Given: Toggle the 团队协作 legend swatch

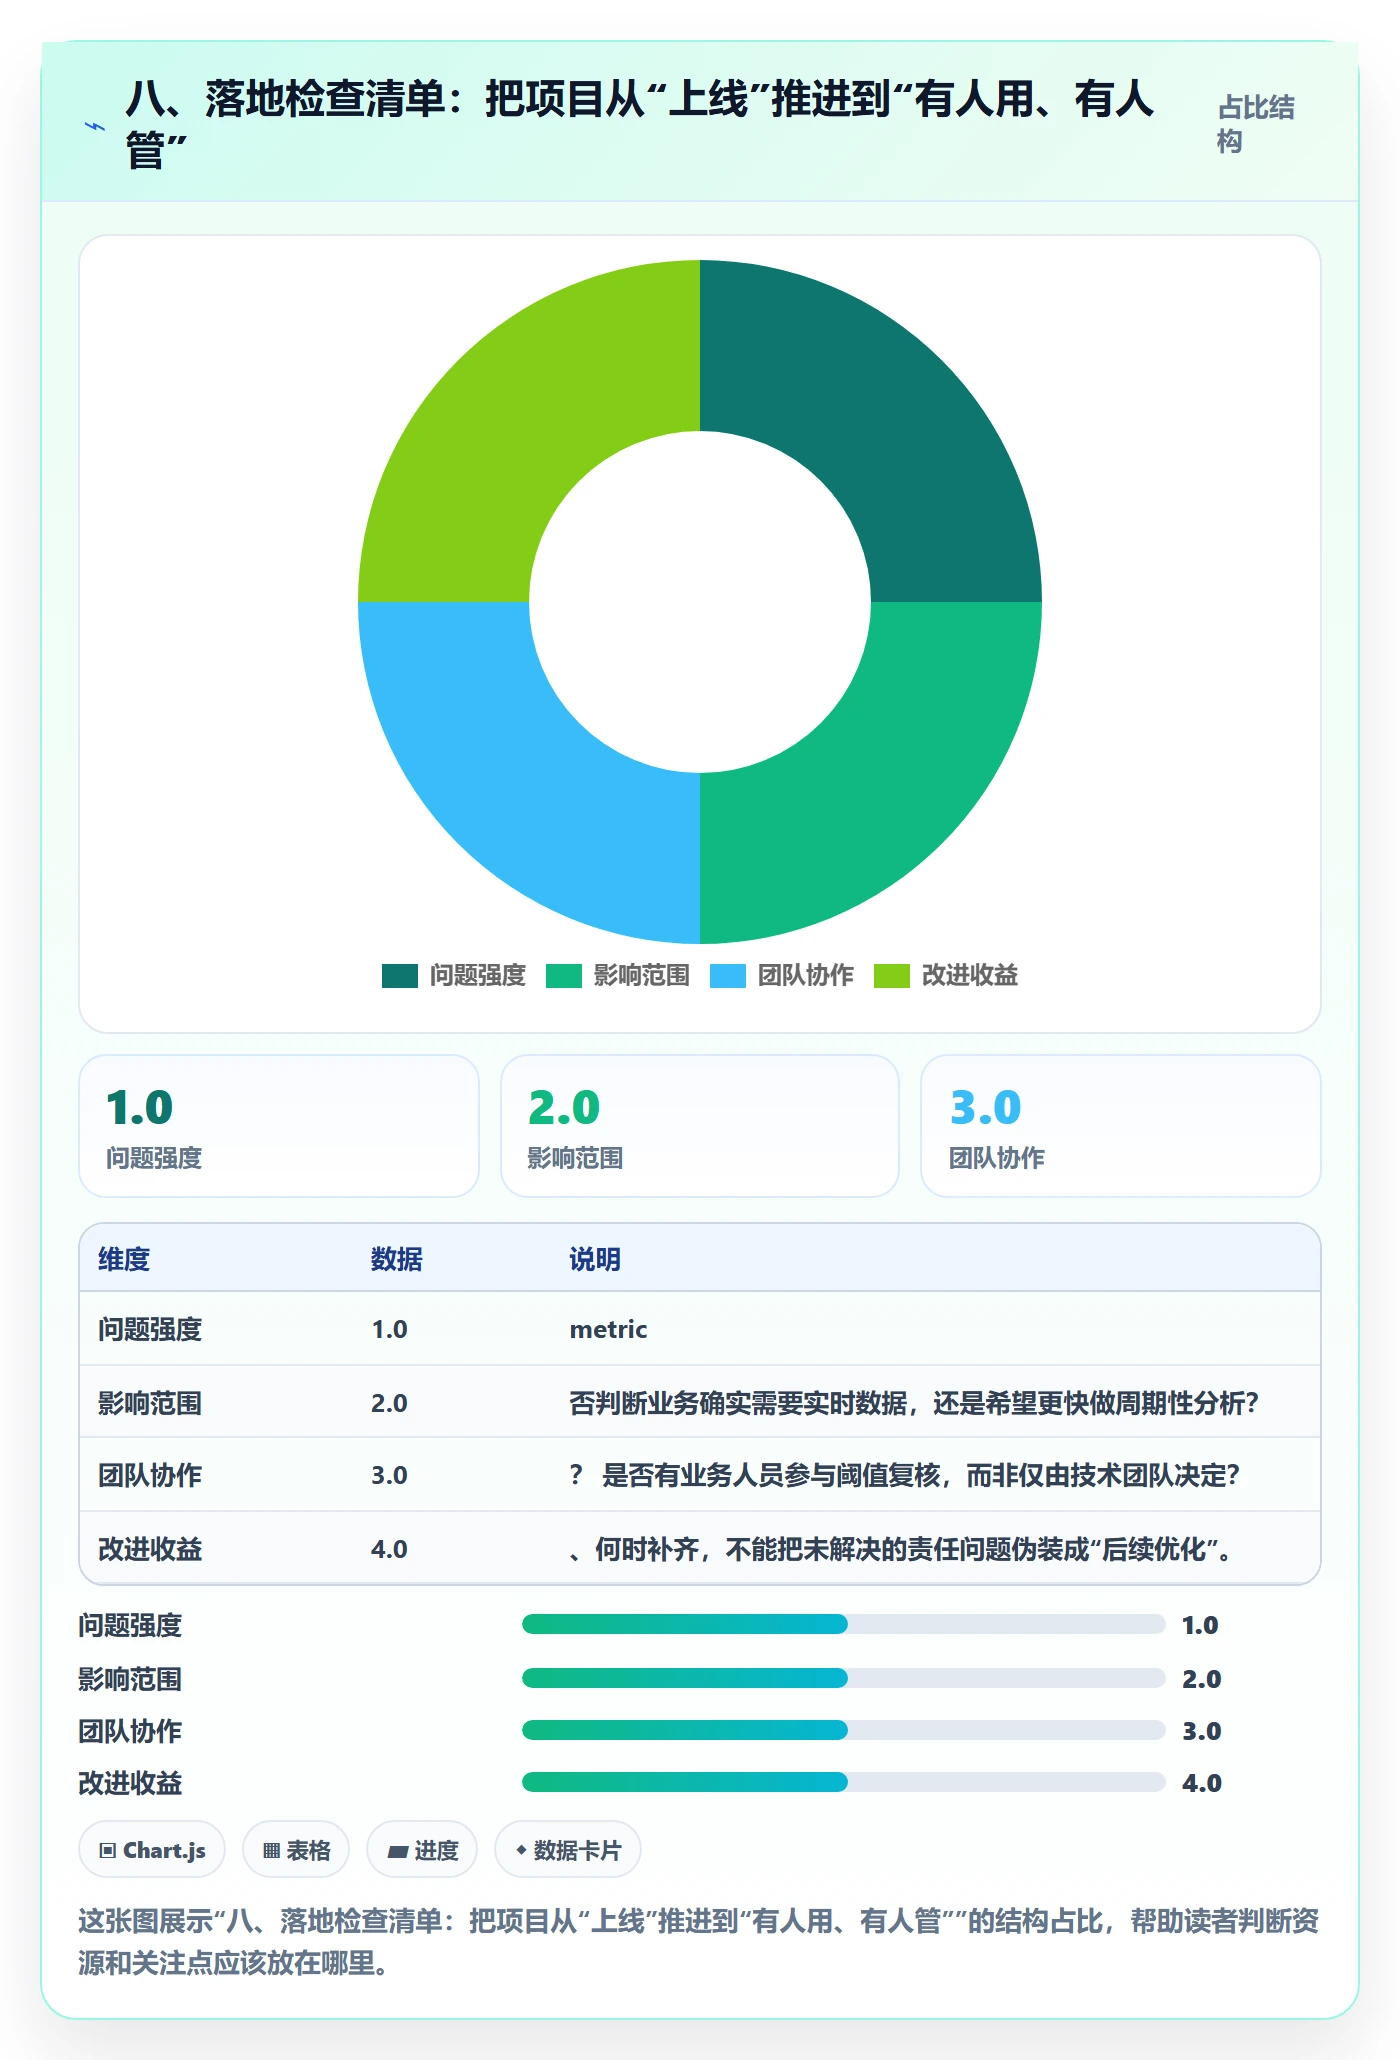Looking at the screenshot, I should point(727,975).
